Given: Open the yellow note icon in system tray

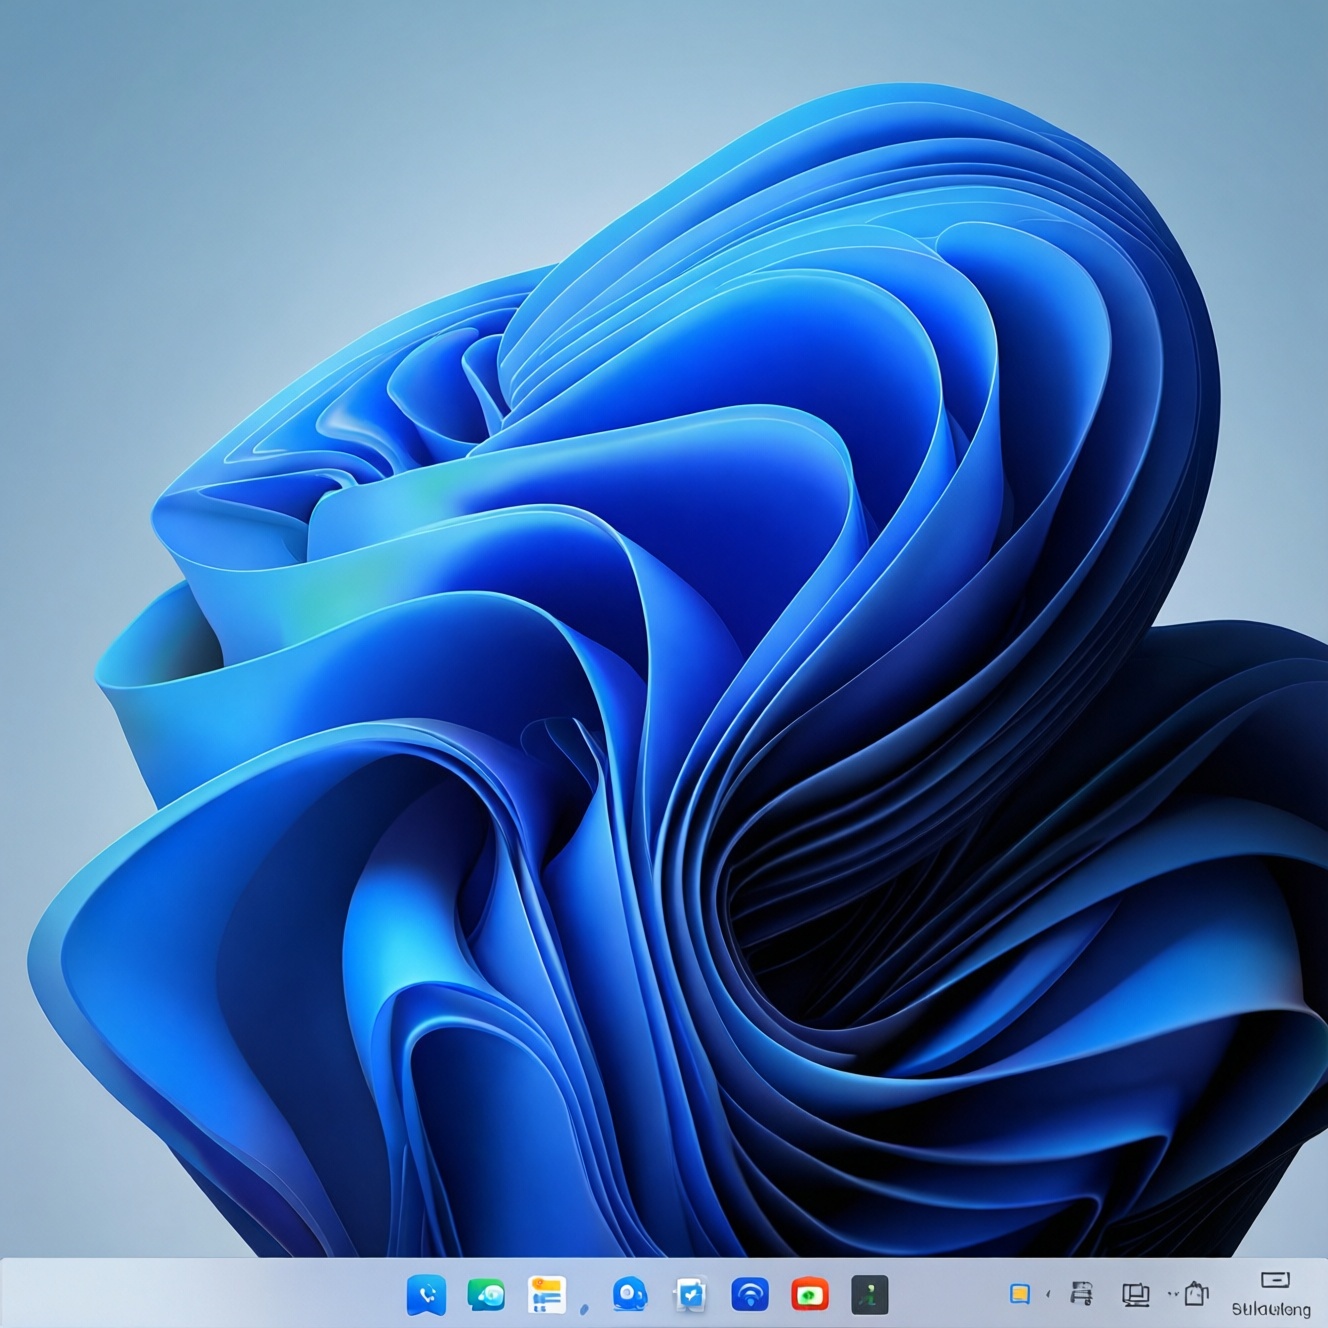Looking at the screenshot, I should 1020,1296.
